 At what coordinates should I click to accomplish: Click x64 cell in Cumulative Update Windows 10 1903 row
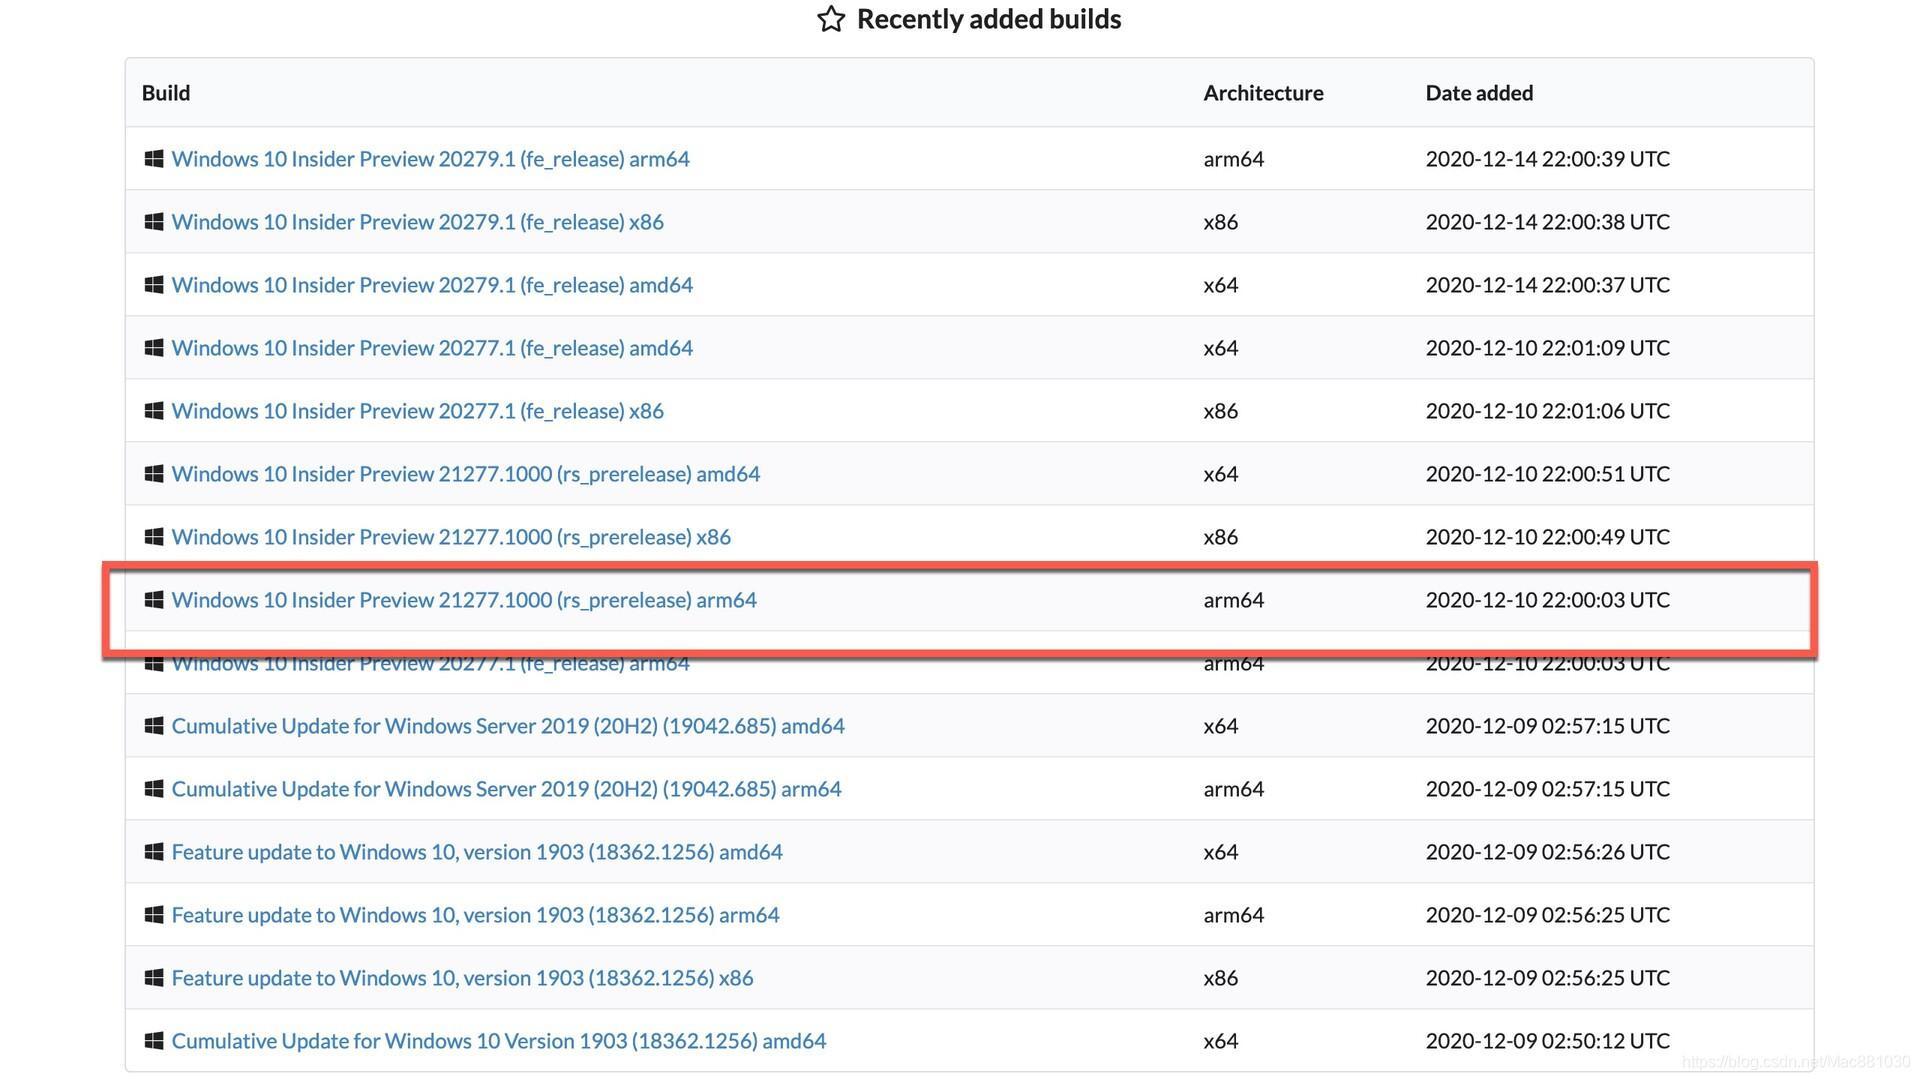[x=1220, y=1041]
